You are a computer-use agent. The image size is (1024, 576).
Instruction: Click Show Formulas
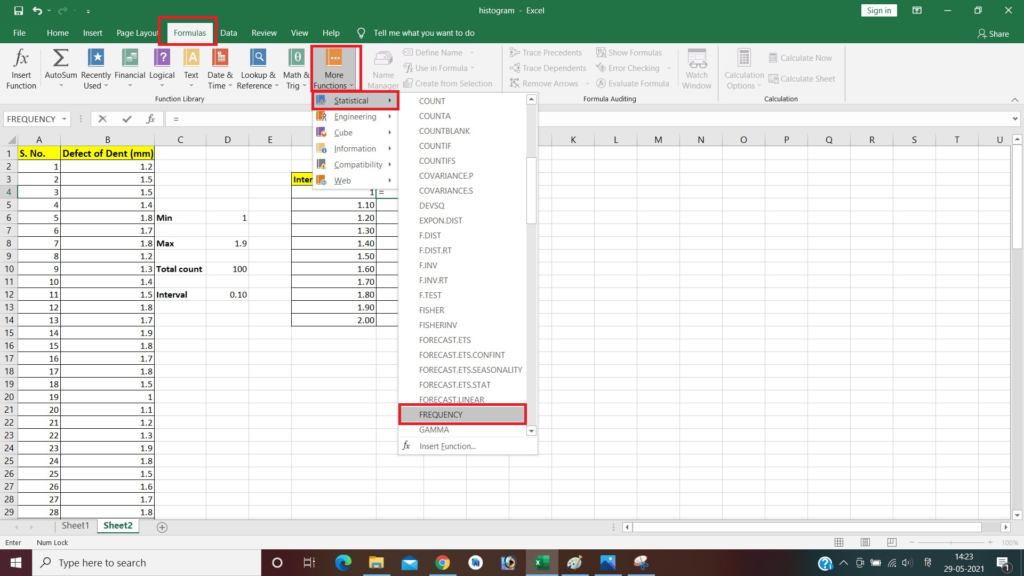[x=628, y=52]
